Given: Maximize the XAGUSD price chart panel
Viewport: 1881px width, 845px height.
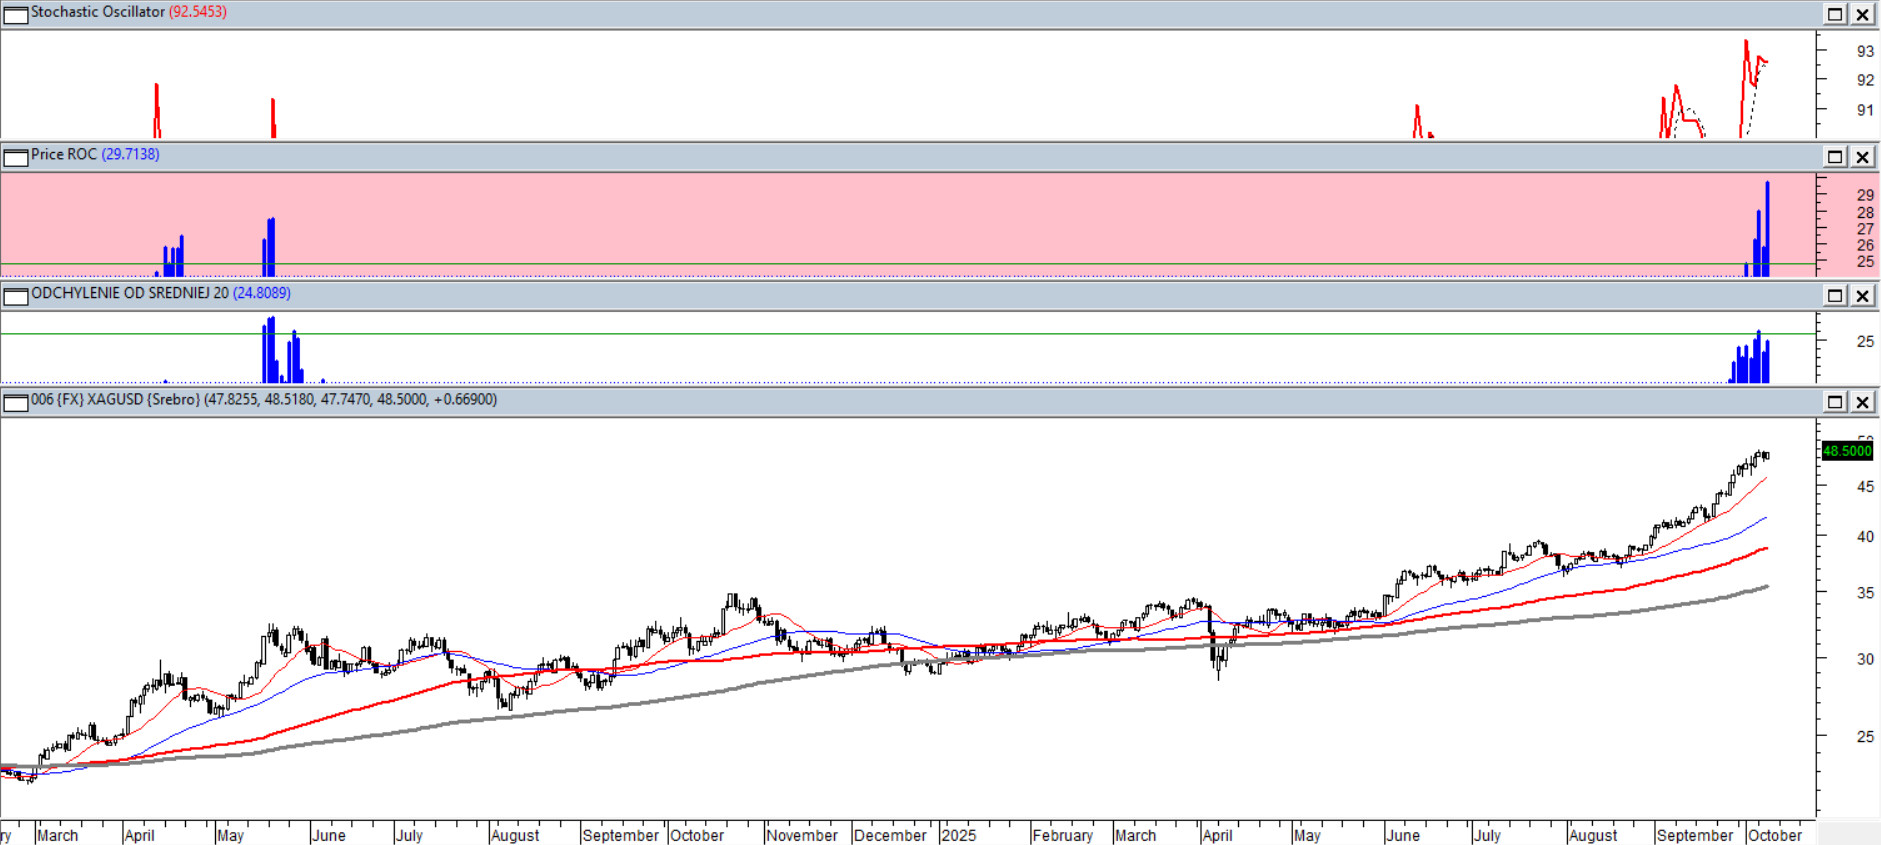Looking at the screenshot, I should point(1835,402).
